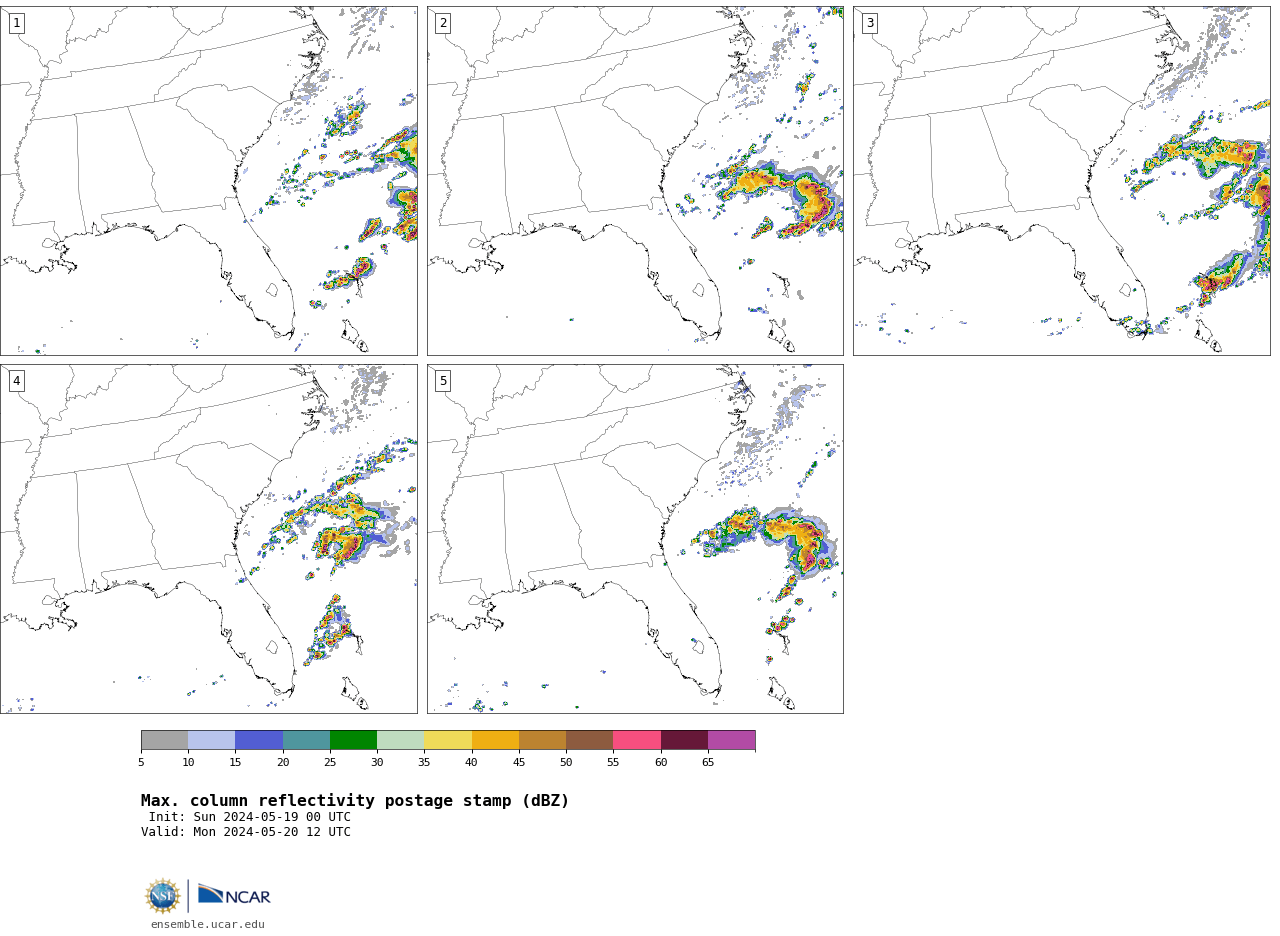Click the colorbar tick label 5
1280x936 pixels.
[141, 763]
